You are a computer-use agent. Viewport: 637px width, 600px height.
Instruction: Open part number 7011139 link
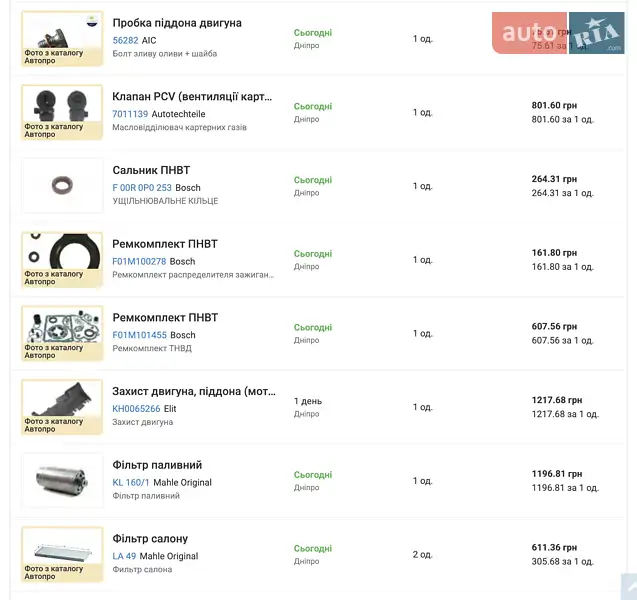pyautogui.click(x=130, y=114)
